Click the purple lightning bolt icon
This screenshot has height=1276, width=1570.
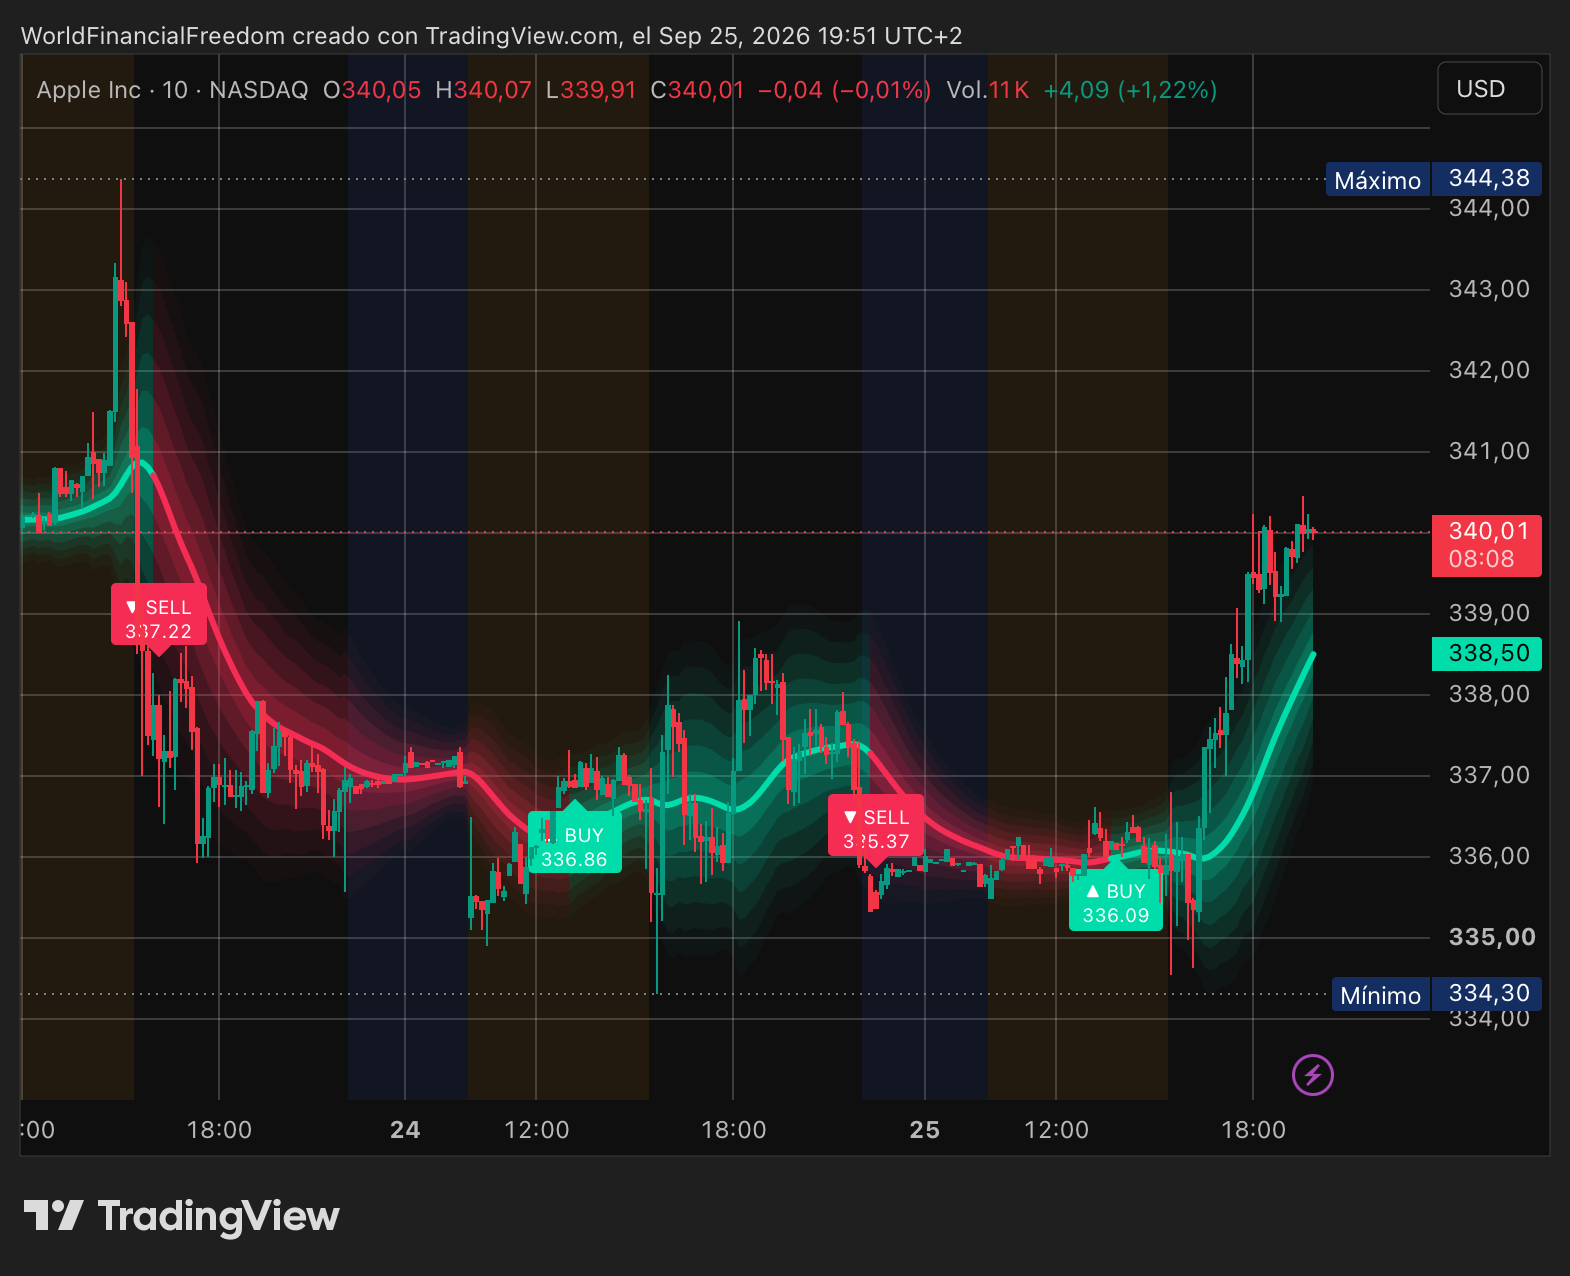[1312, 1075]
